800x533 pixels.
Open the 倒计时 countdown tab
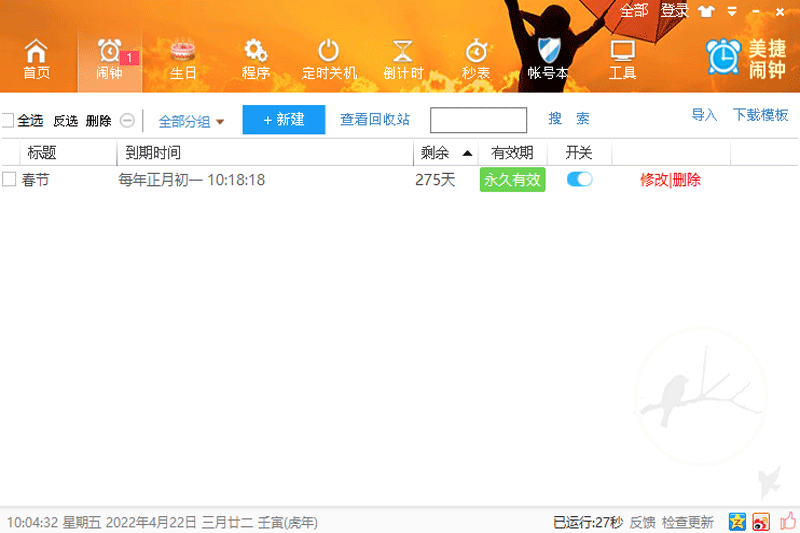[x=403, y=59]
